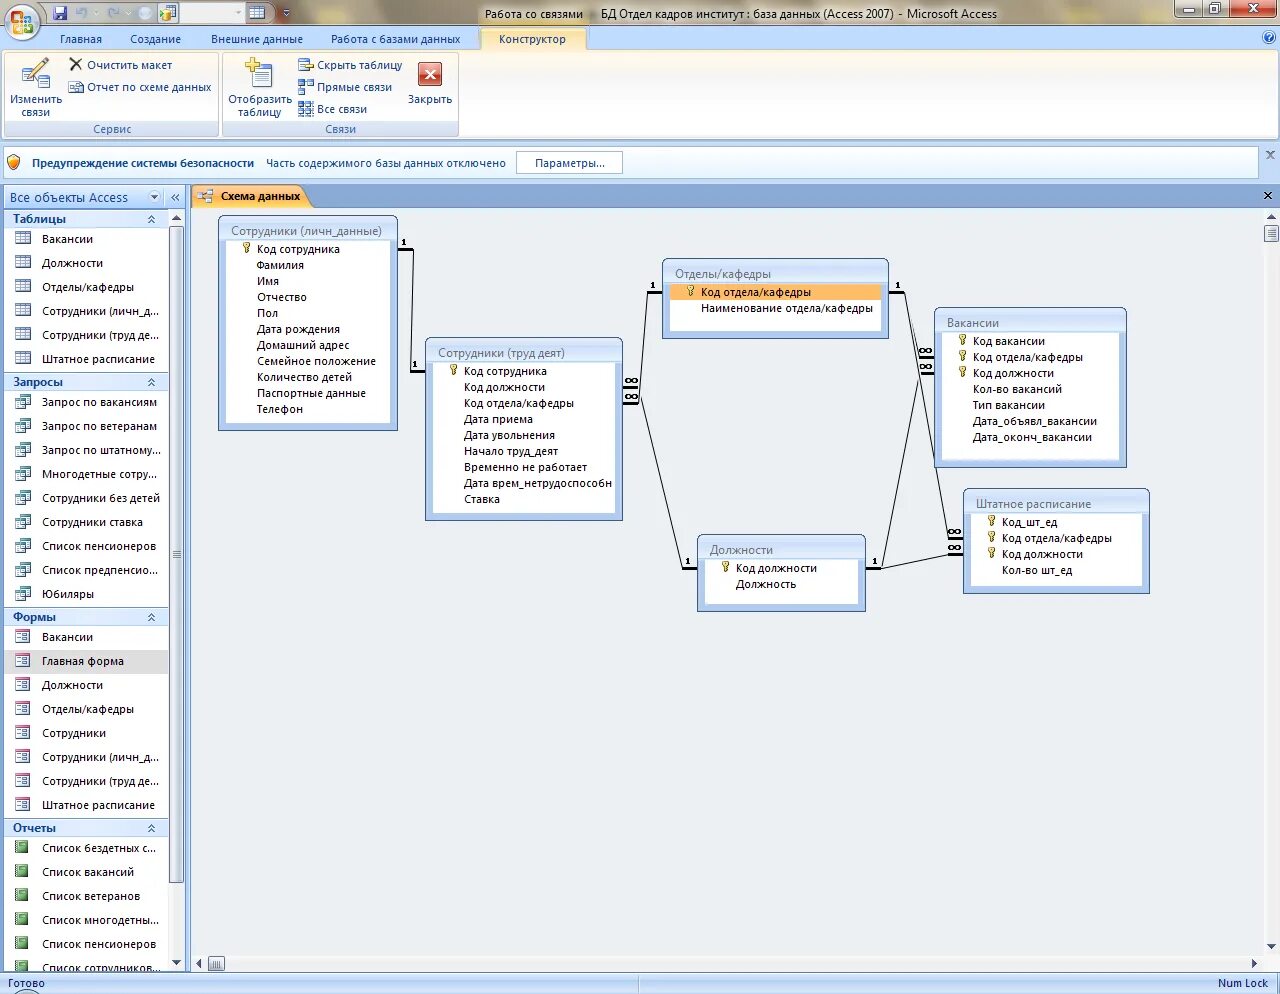Click Скрыть таблицу in the ribbon
This screenshot has width=1280, height=994.
coord(350,65)
